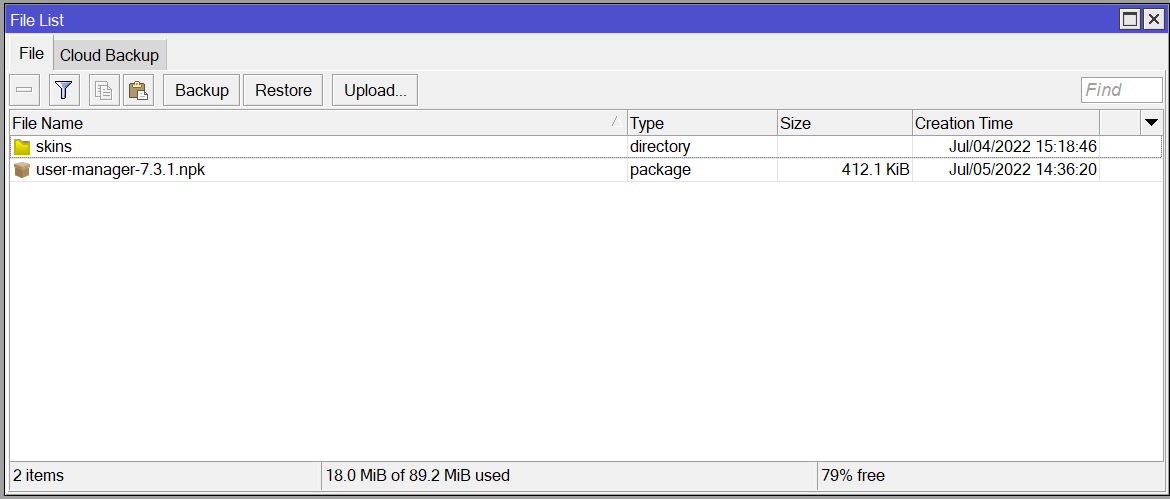
Task: Maximize the File List window
Action: point(1130,19)
